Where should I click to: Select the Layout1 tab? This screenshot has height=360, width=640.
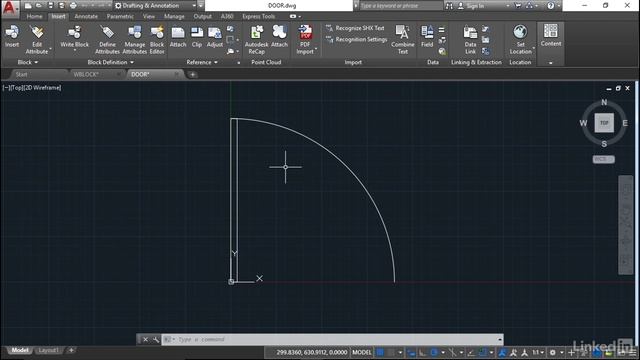click(48, 350)
